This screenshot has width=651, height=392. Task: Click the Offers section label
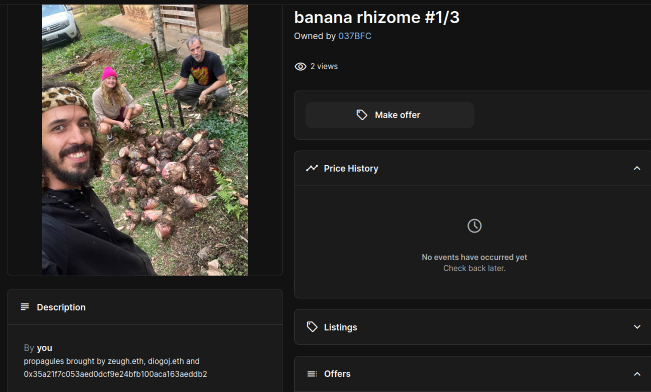click(x=337, y=374)
